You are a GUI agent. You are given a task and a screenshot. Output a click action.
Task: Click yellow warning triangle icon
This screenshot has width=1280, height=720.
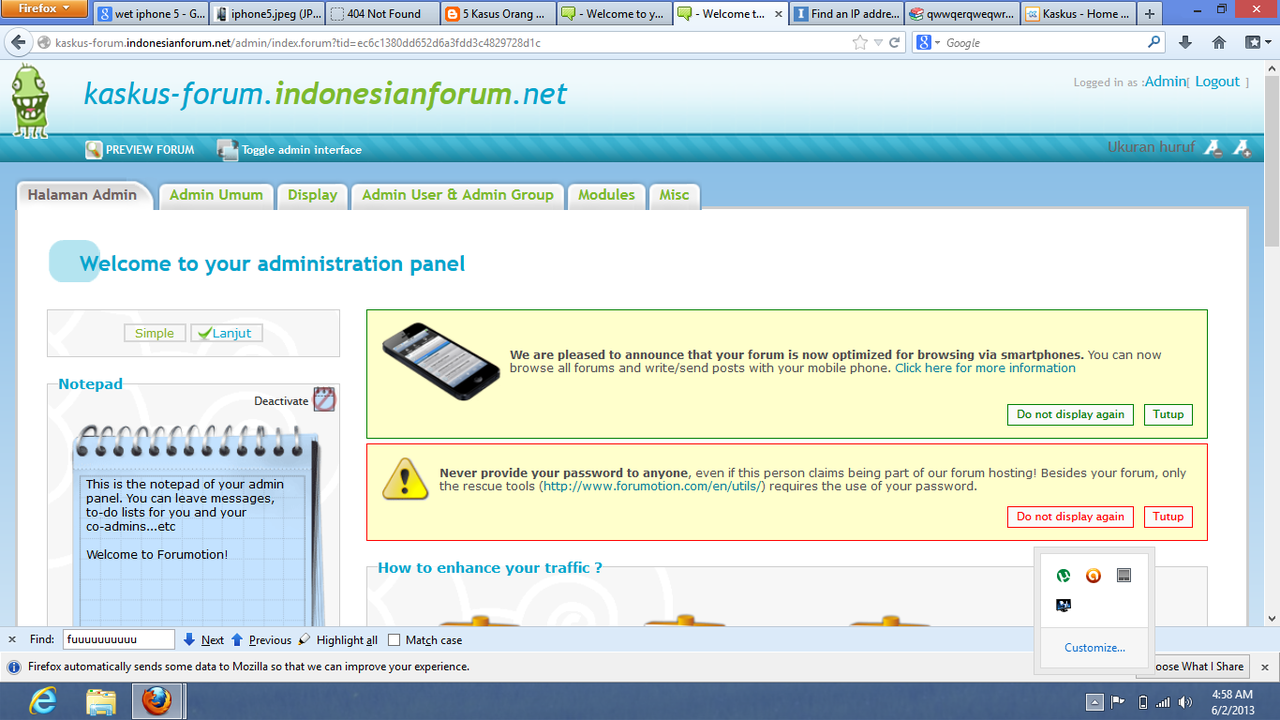pyautogui.click(x=405, y=479)
